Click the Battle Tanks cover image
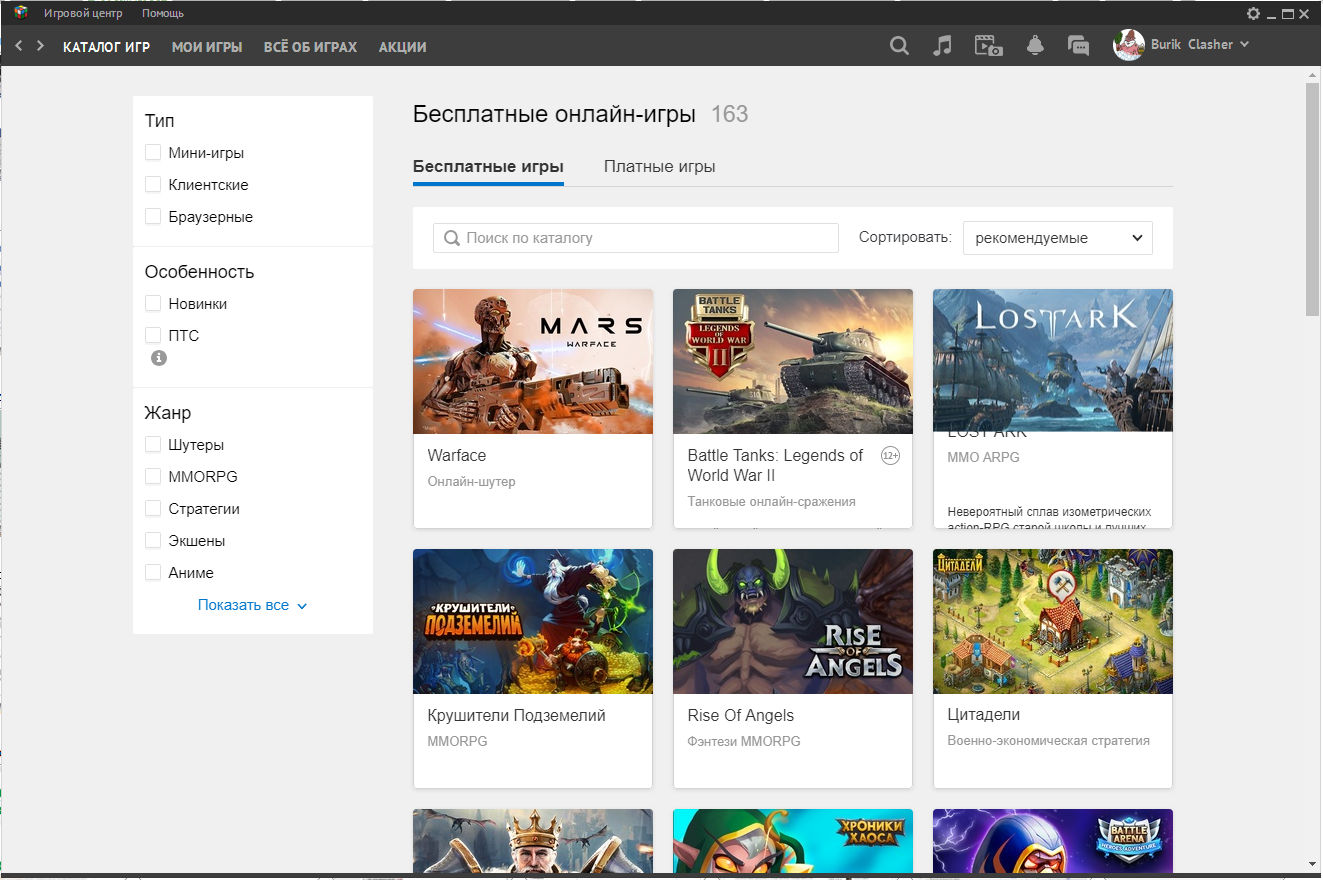 coord(793,361)
